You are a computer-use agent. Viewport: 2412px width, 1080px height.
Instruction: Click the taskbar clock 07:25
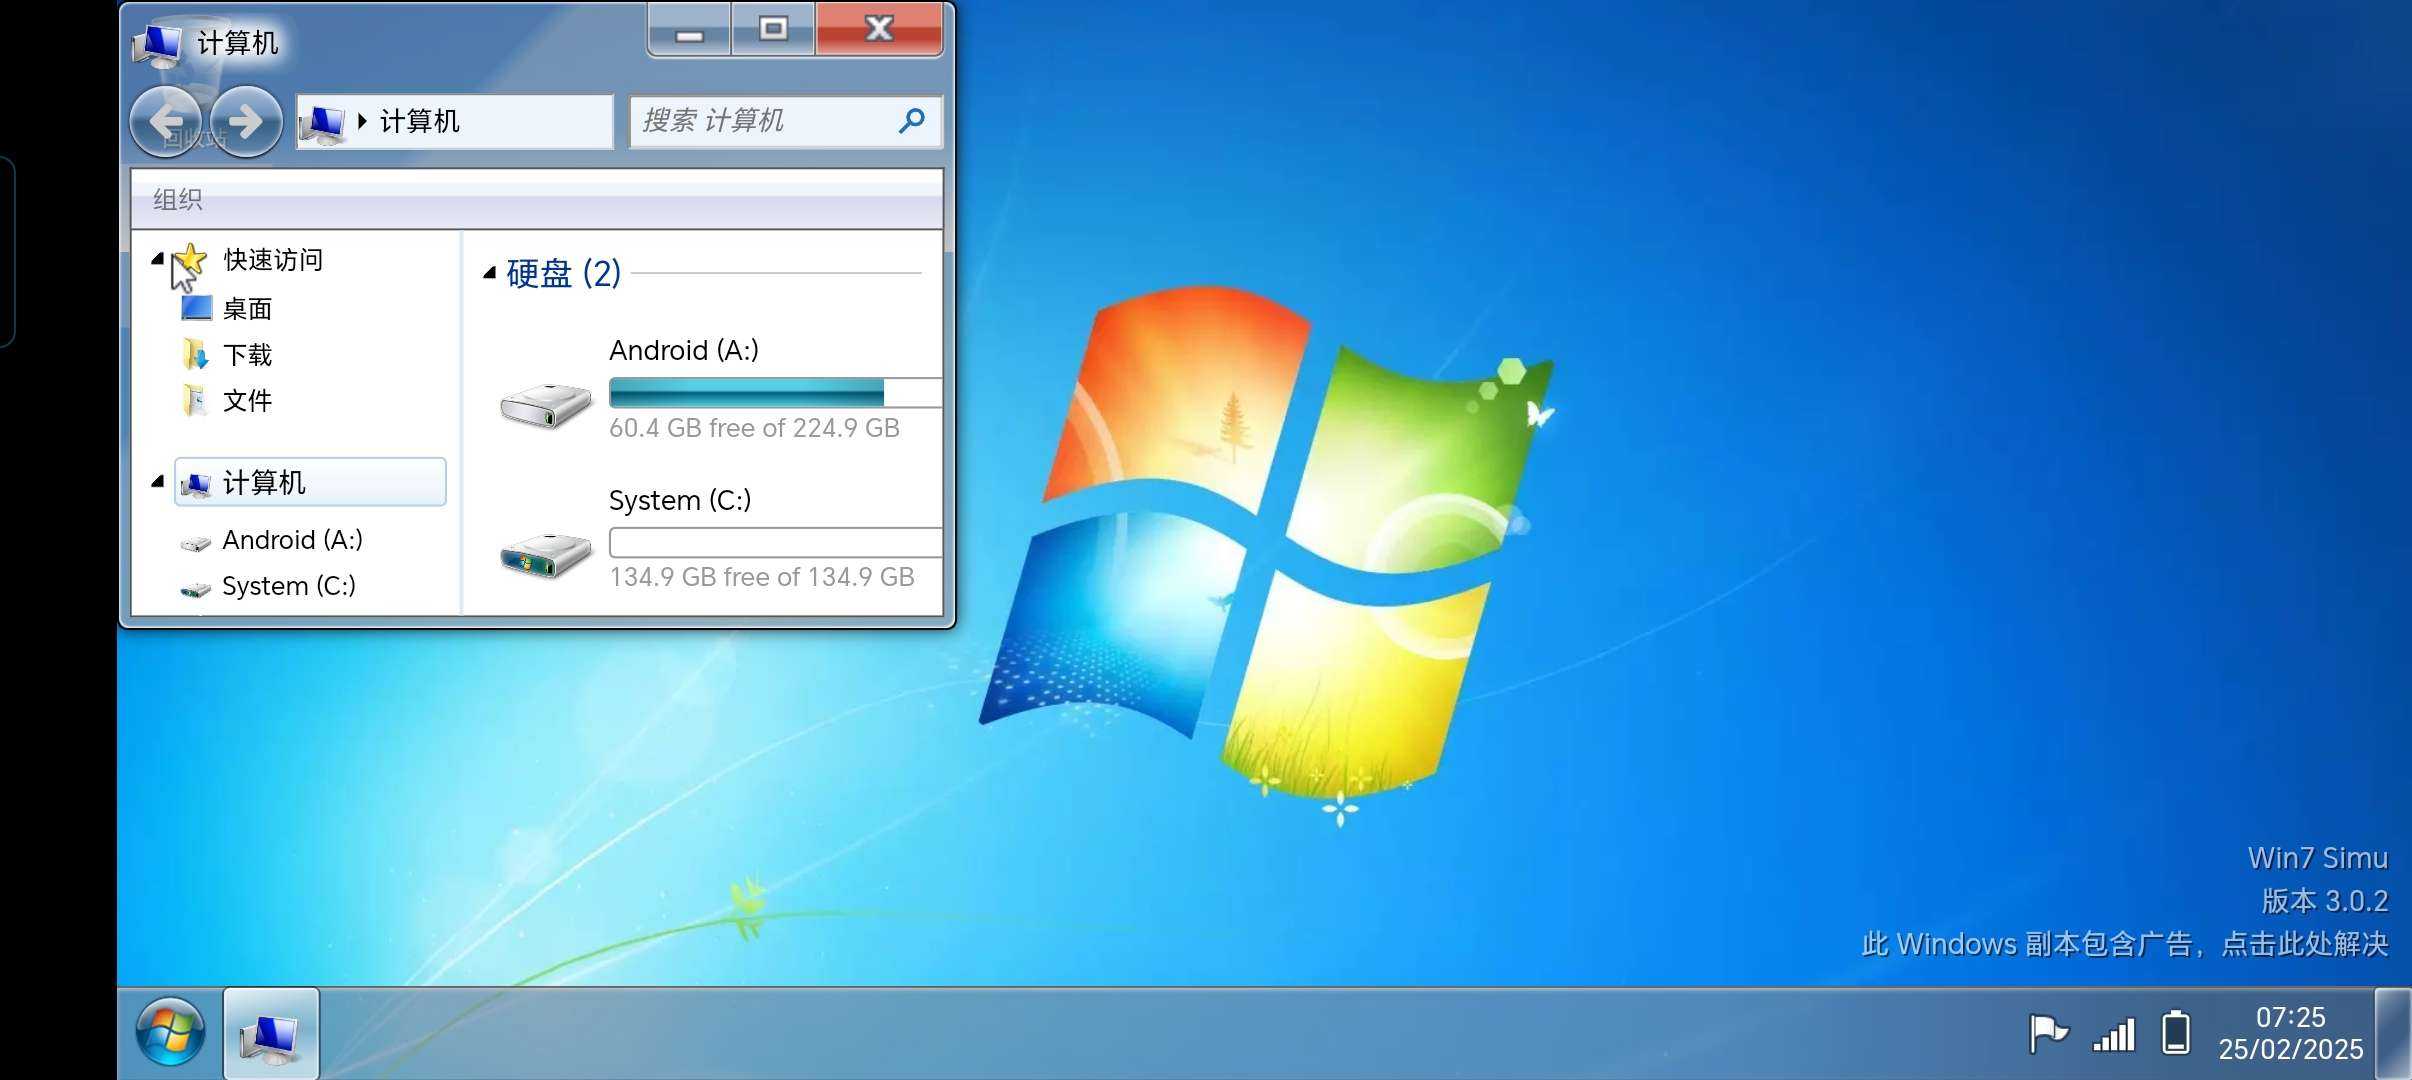[x=2290, y=1017]
